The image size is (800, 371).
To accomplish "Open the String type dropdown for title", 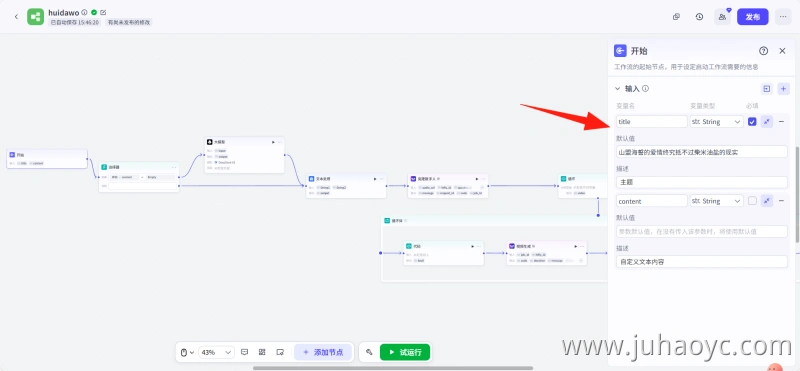I will coord(716,121).
